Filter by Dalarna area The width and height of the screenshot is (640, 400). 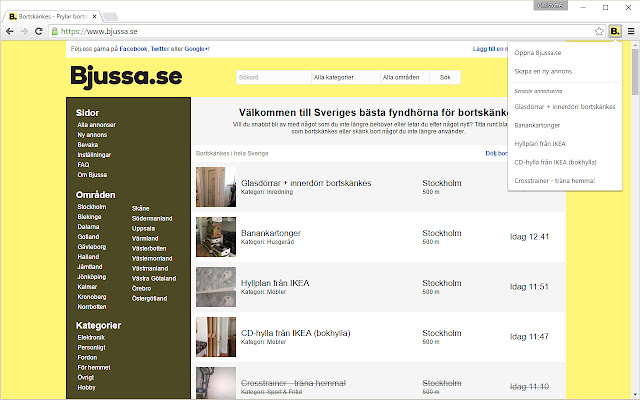click(x=88, y=227)
